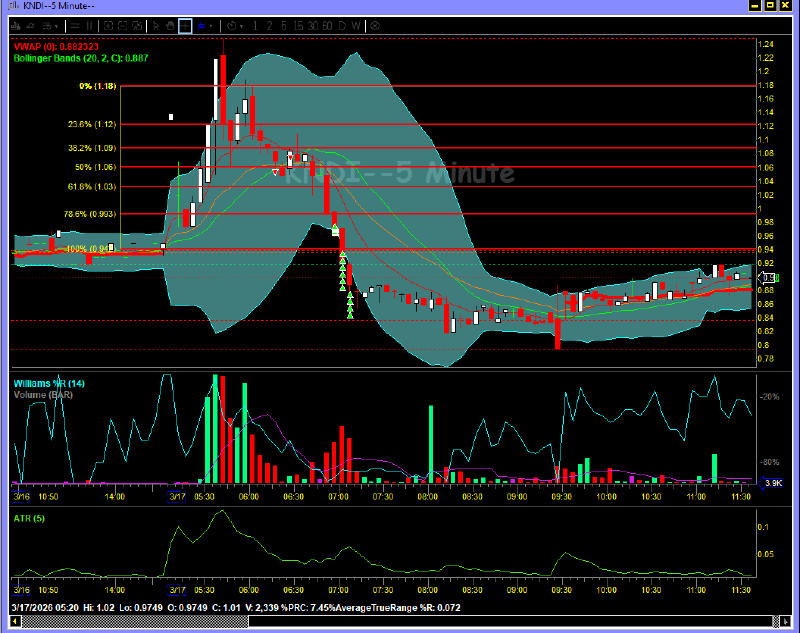Viewport: 800px width, 633px height.
Task: Open the chart type icon in toolbar
Action: (x=16, y=26)
